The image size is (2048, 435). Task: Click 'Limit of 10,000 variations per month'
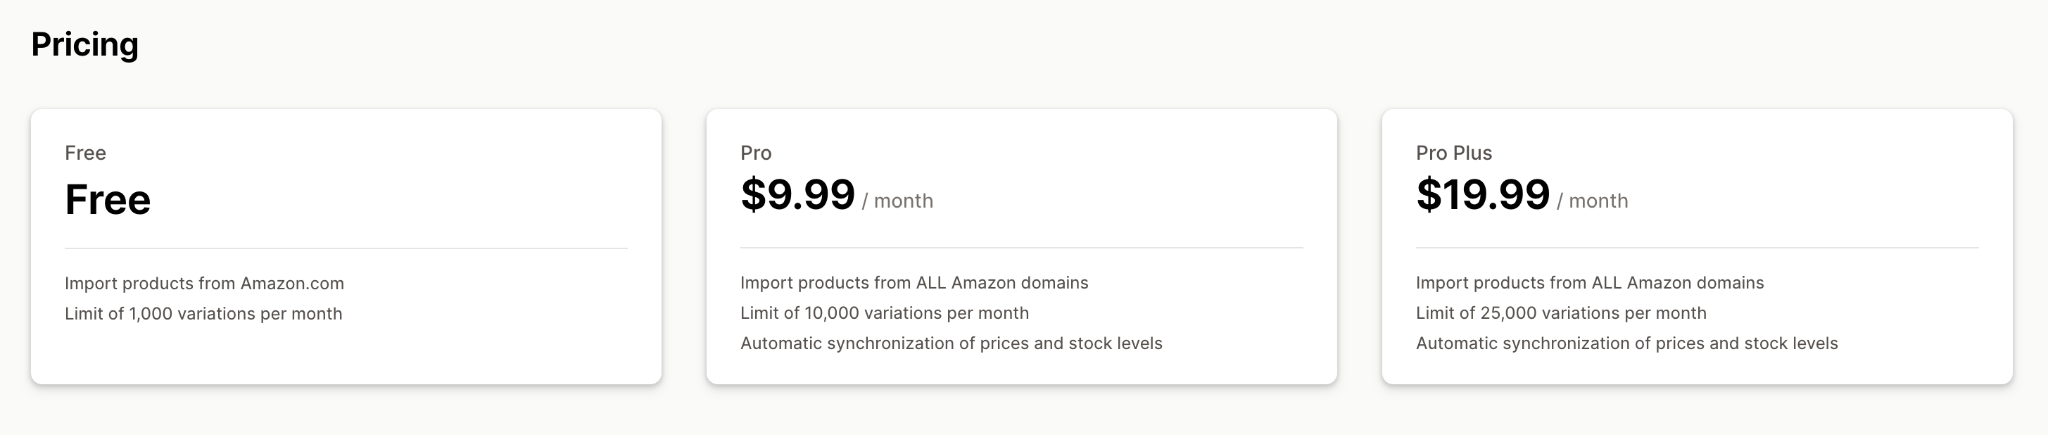pyautogui.click(x=884, y=313)
